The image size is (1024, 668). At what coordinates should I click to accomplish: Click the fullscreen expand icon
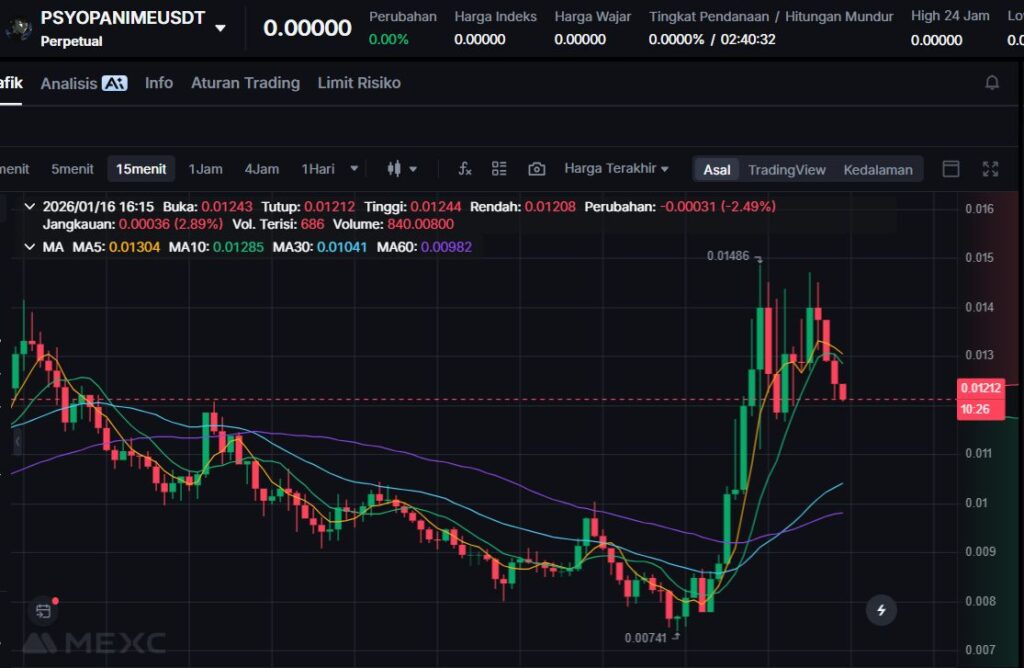tap(990, 169)
